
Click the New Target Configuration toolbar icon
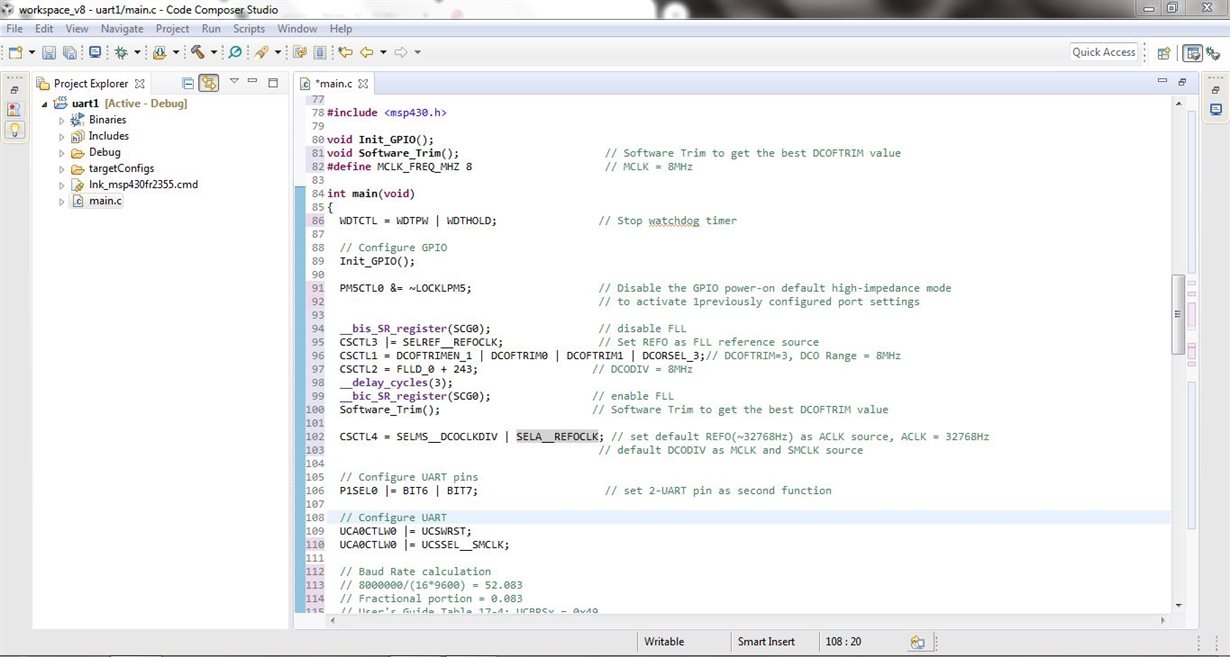click(95, 51)
